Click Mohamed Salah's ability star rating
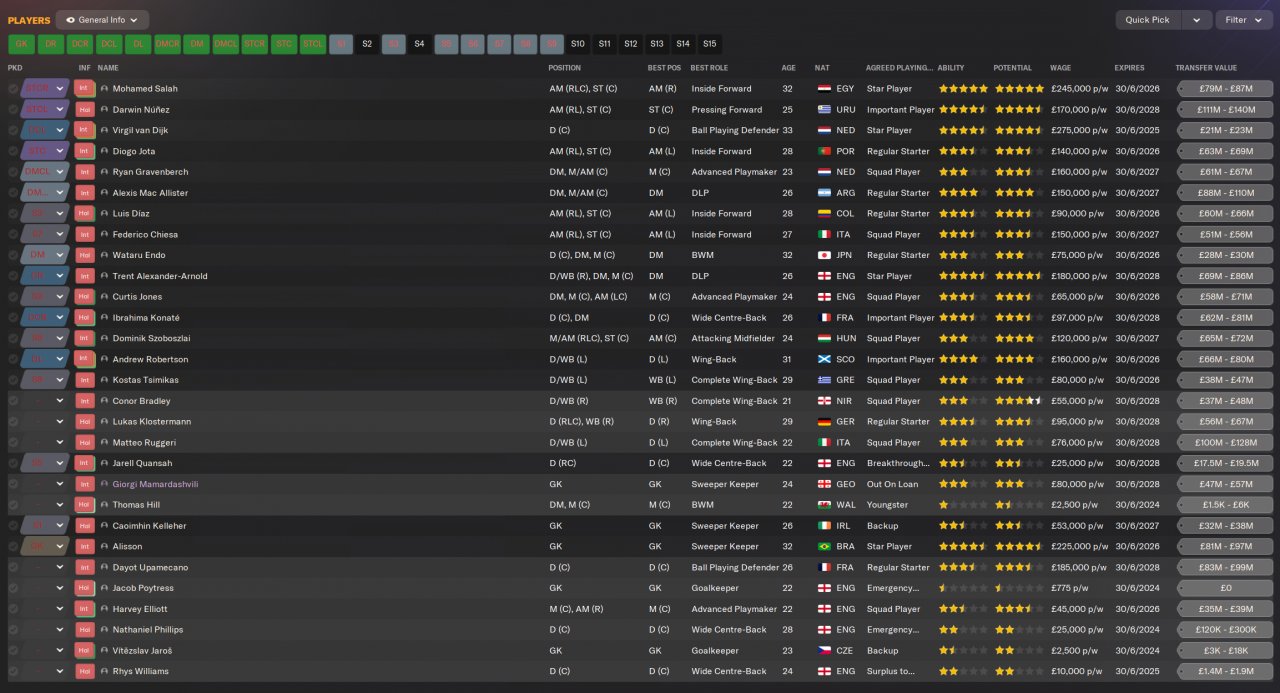 [963, 88]
